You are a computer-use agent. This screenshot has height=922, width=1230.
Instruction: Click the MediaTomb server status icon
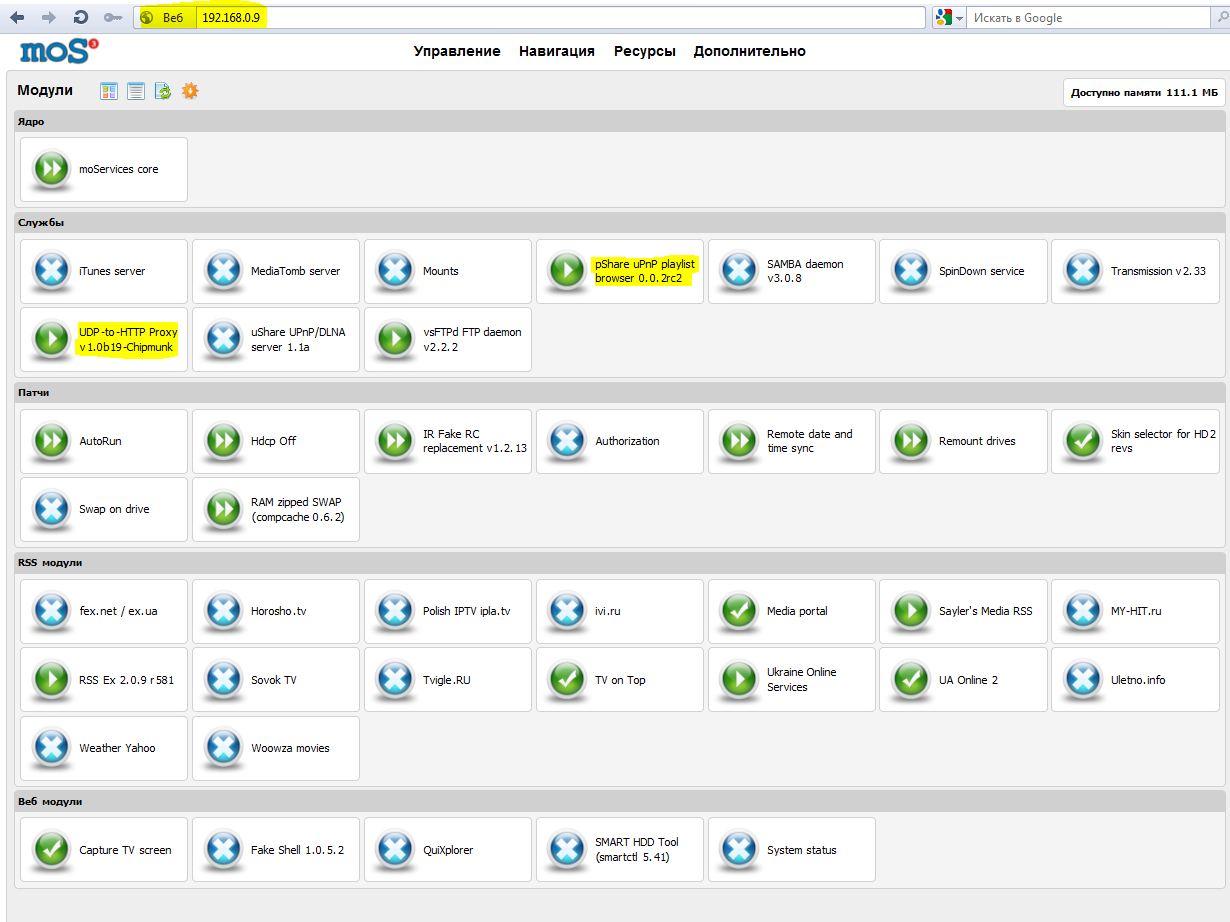pyautogui.click(x=223, y=271)
